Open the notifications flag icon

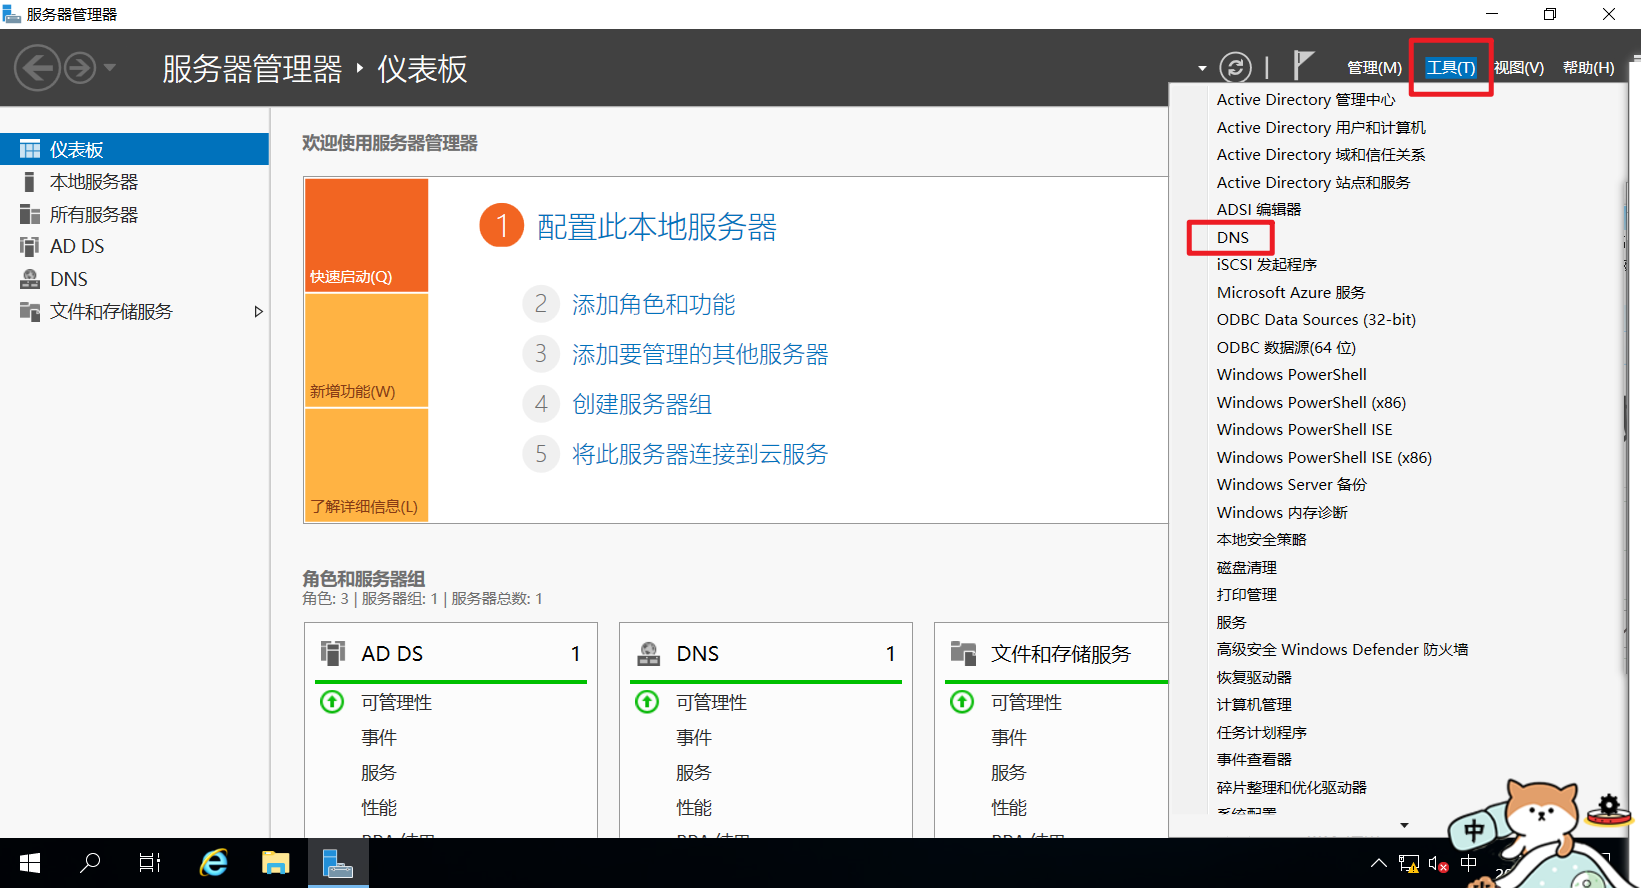coord(1302,66)
